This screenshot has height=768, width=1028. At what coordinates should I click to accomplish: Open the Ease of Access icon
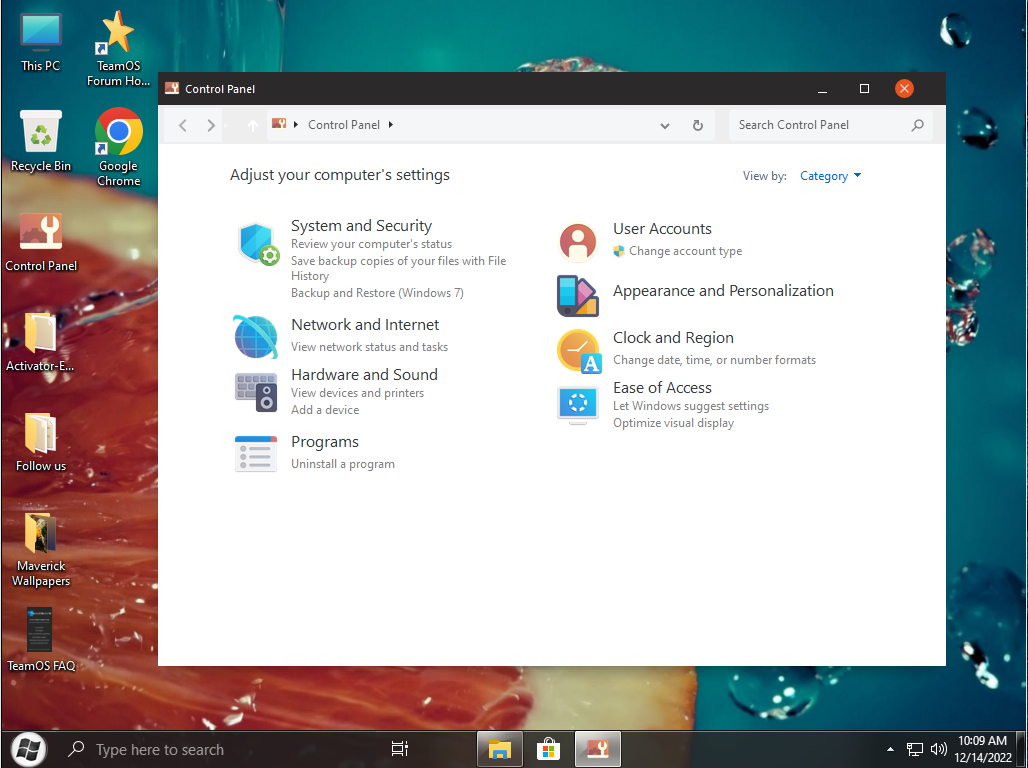(578, 405)
